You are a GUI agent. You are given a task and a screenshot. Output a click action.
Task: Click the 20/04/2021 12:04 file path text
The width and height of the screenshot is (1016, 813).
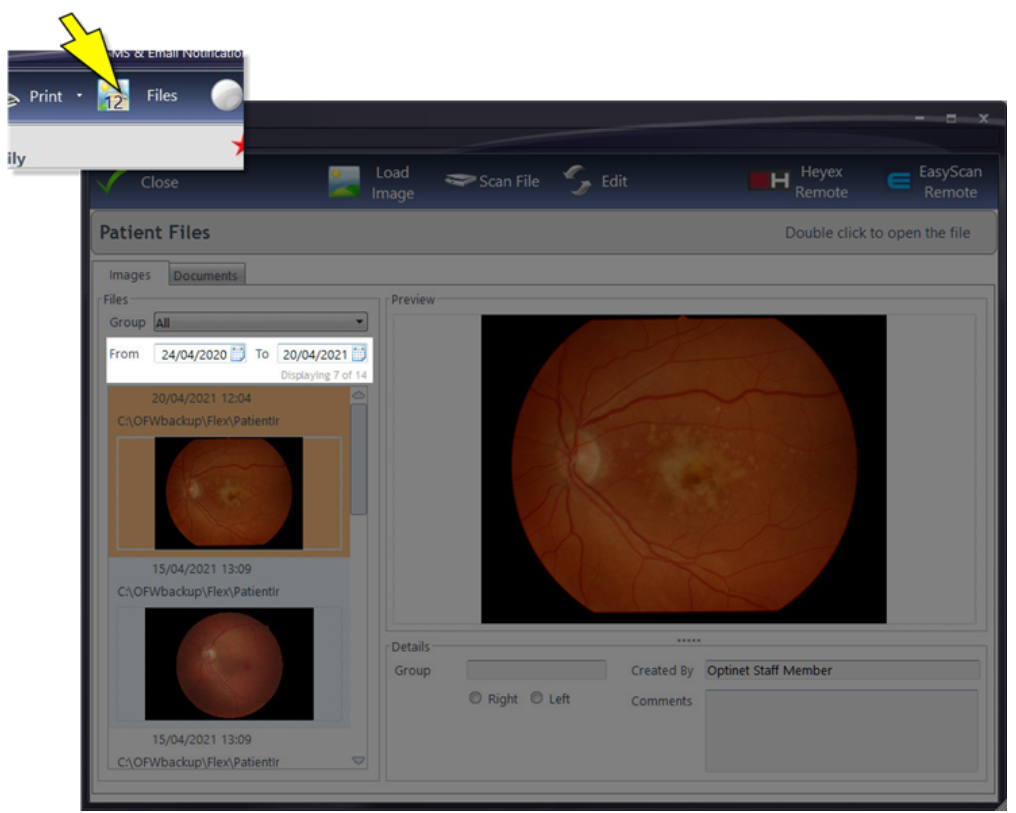(x=198, y=421)
